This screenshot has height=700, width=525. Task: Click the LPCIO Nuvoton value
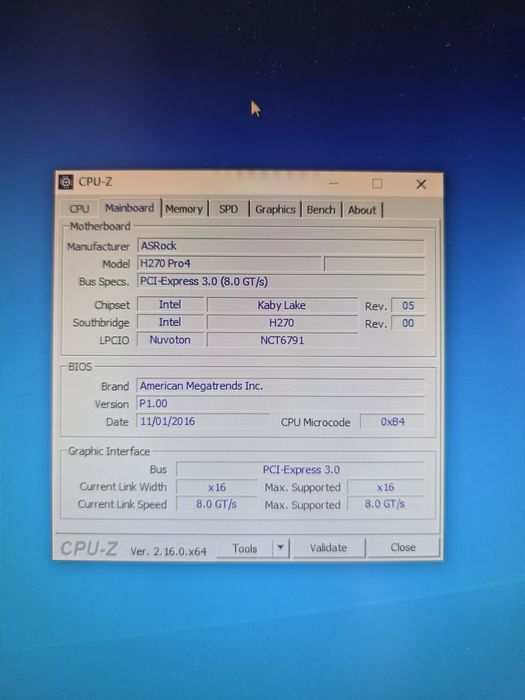pyautogui.click(x=170, y=340)
